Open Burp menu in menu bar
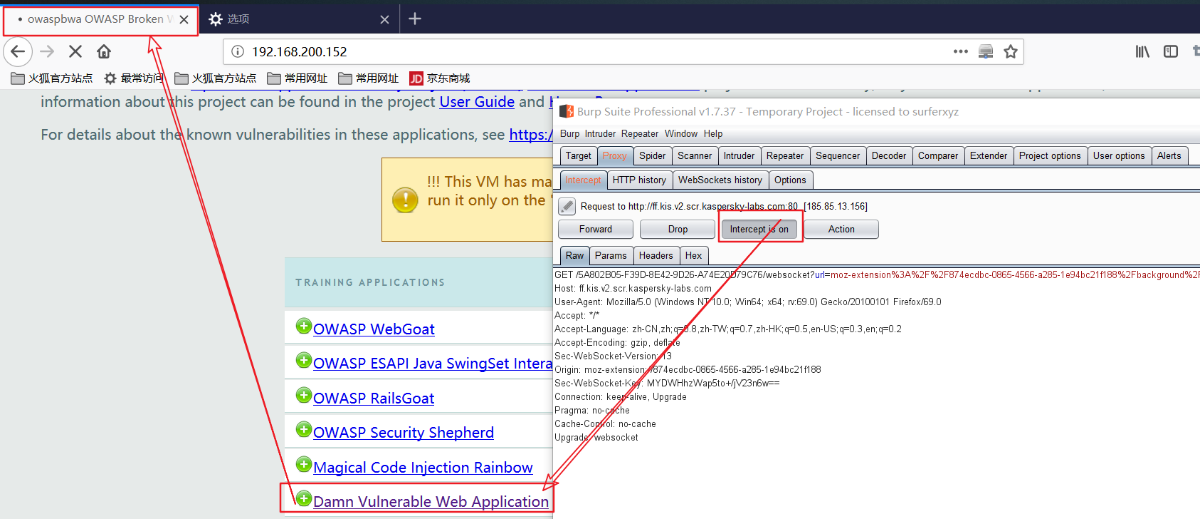Viewport: 1200px width, 519px height. click(569, 134)
